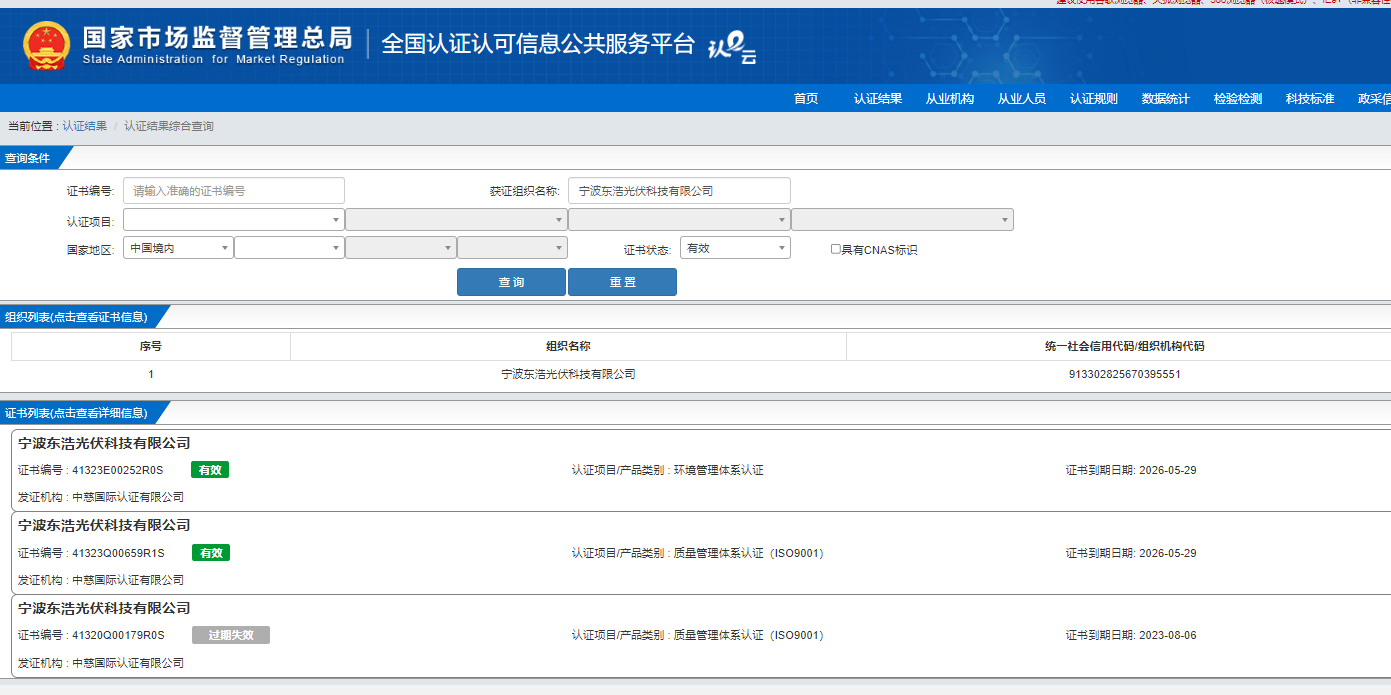The height and width of the screenshot is (695, 1391).
Task: Open the 国家地区 dropdown showing 中国境内
Action: point(178,248)
